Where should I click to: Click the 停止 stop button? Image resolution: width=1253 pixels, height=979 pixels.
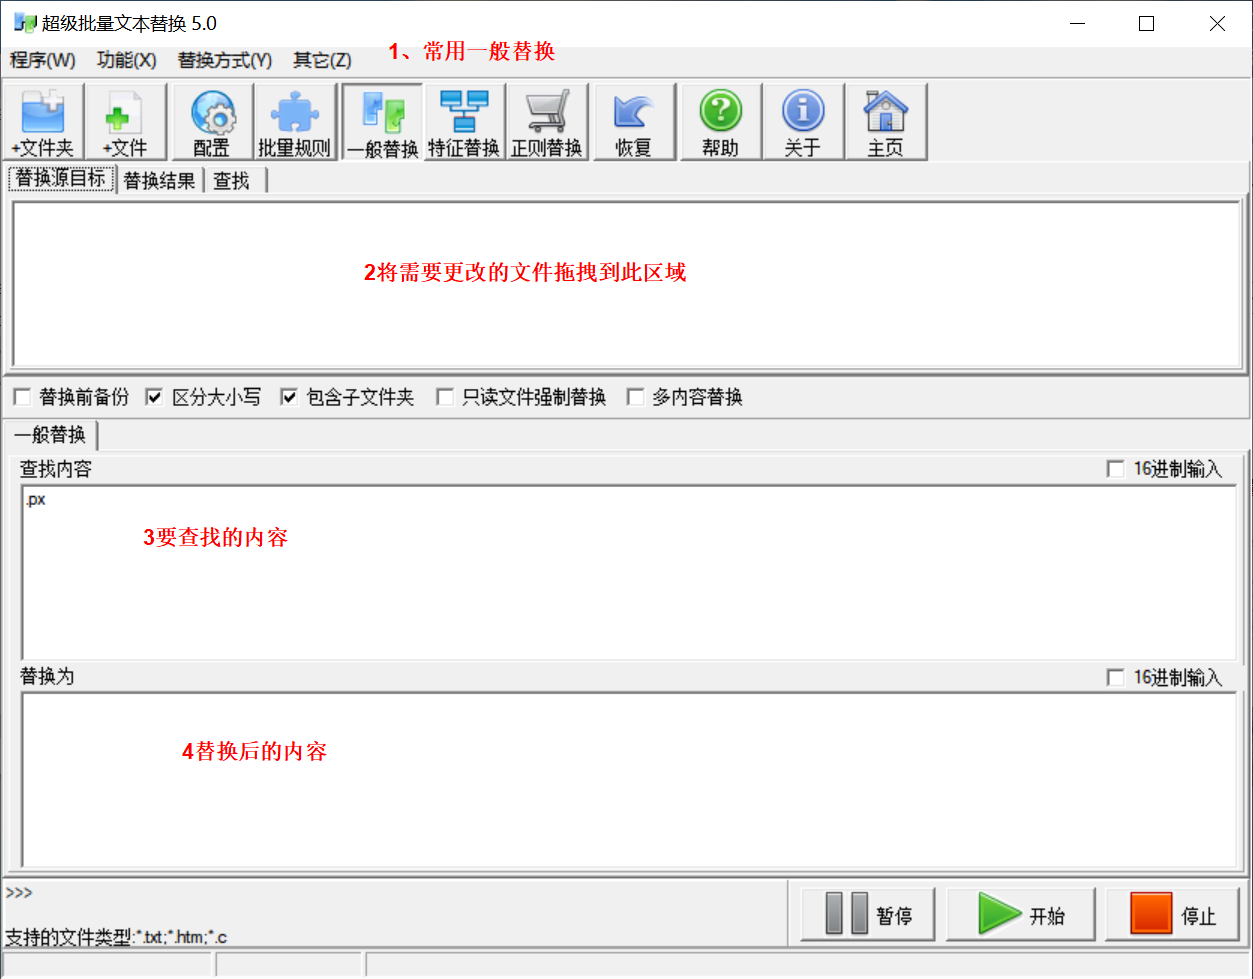coord(1173,915)
